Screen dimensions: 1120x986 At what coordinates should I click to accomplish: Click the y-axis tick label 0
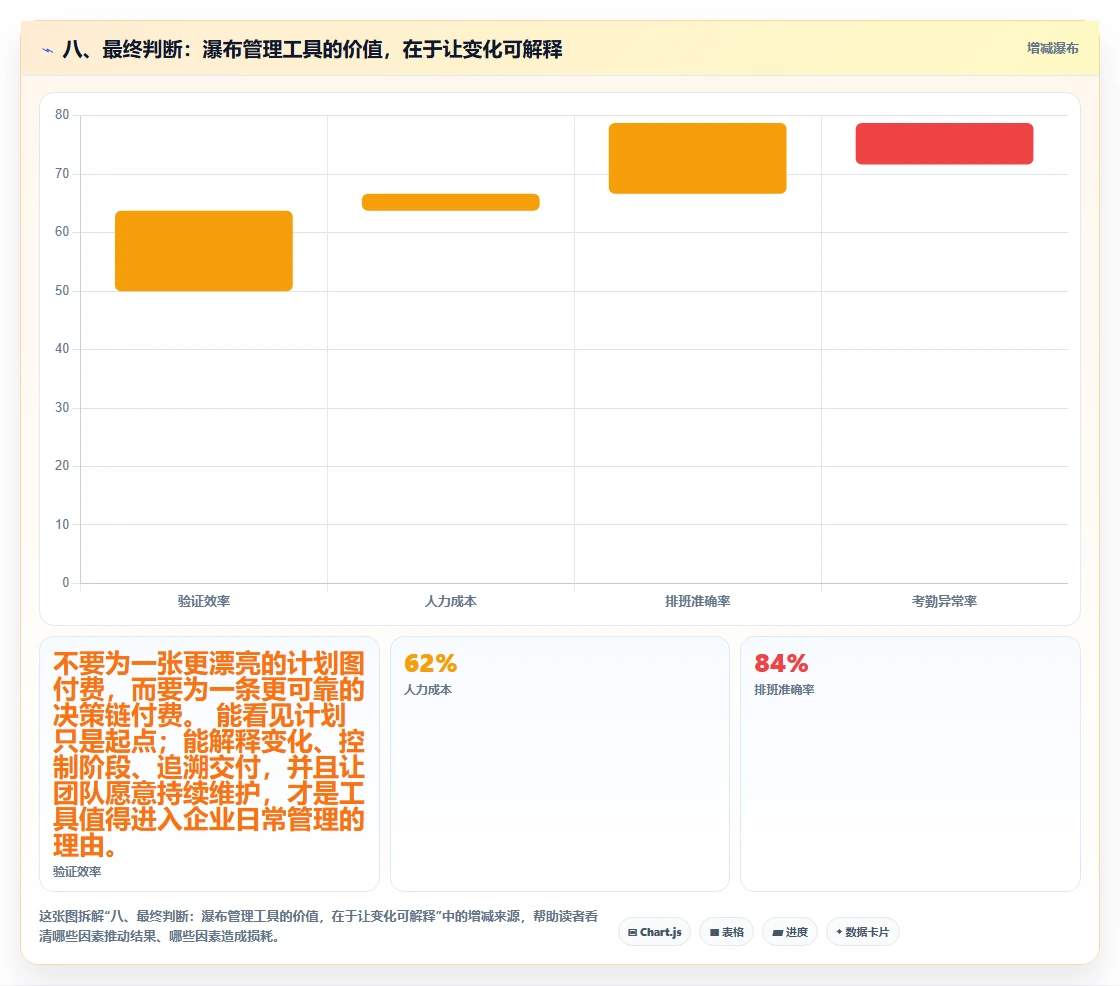coord(66,582)
